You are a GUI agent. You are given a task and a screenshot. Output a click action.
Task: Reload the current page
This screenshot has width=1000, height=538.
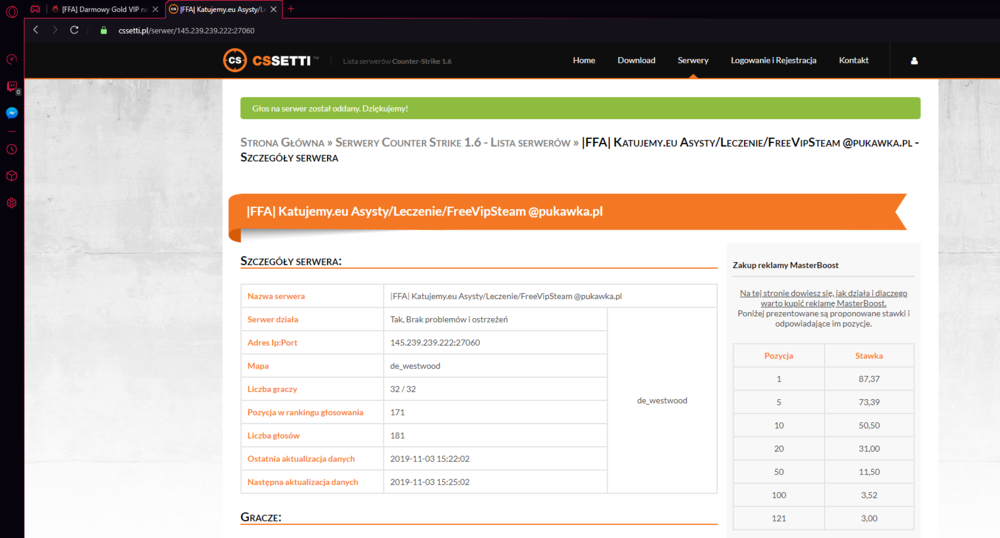point(74,30)
